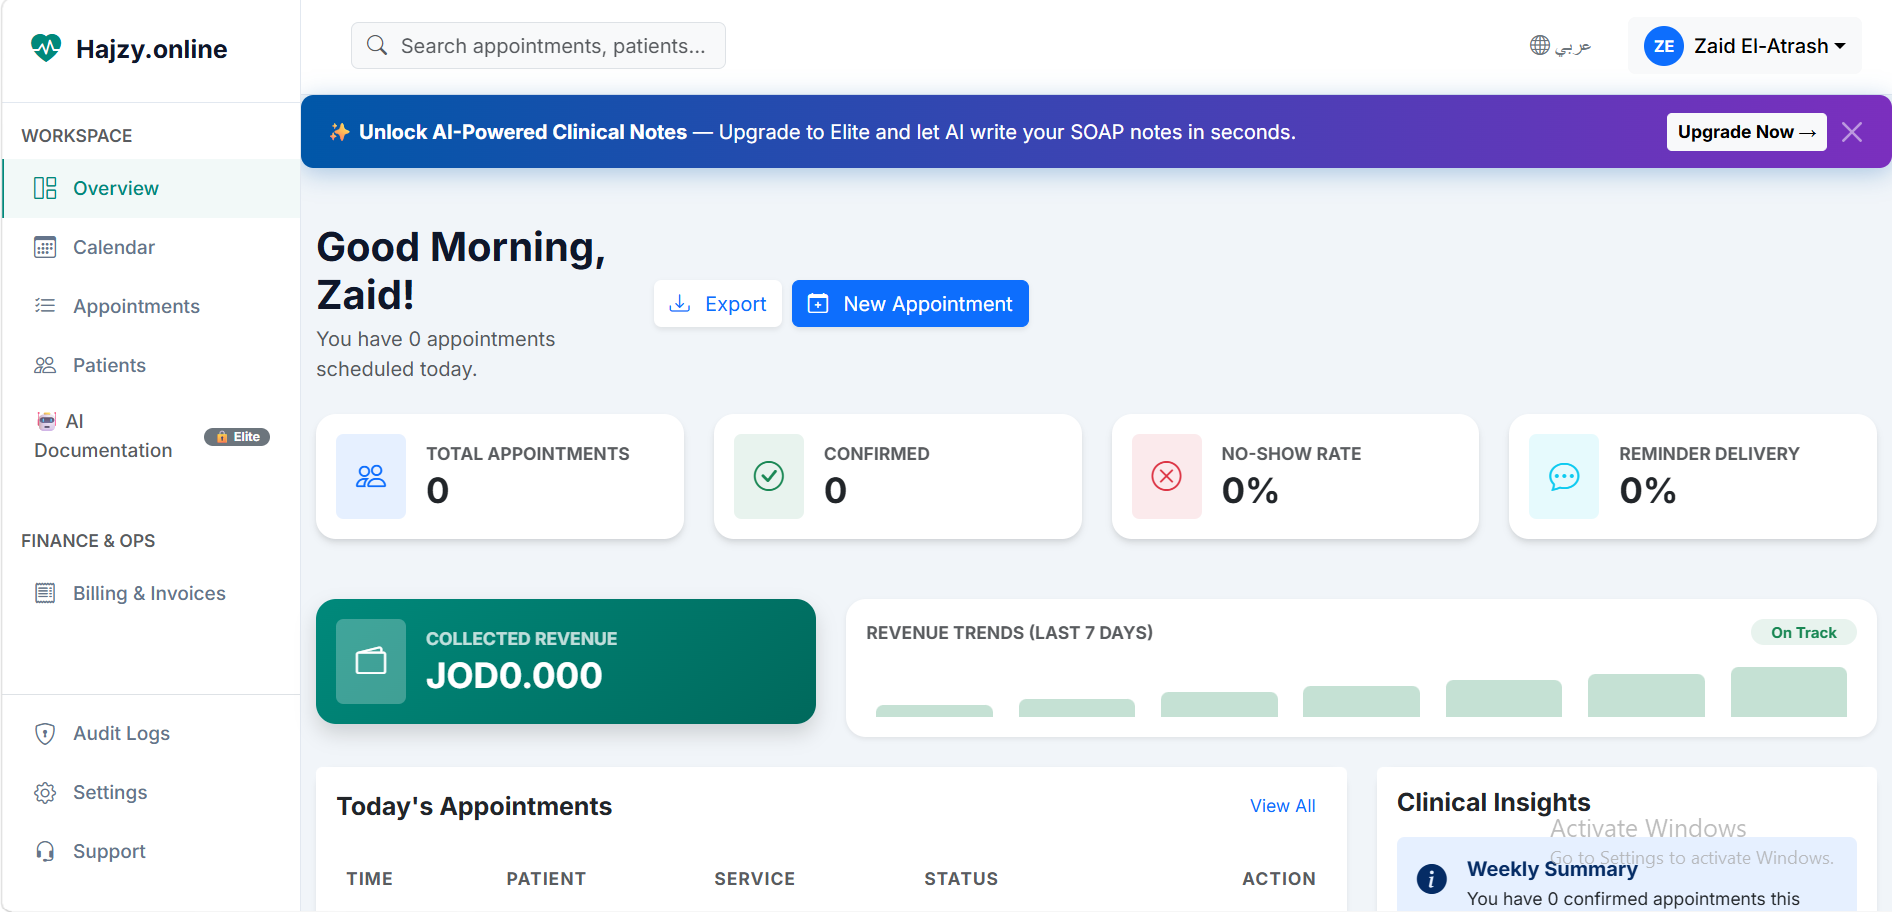1892x912 pixels.
Task: Click the TIME column header
Action: [x=370, y=879]
